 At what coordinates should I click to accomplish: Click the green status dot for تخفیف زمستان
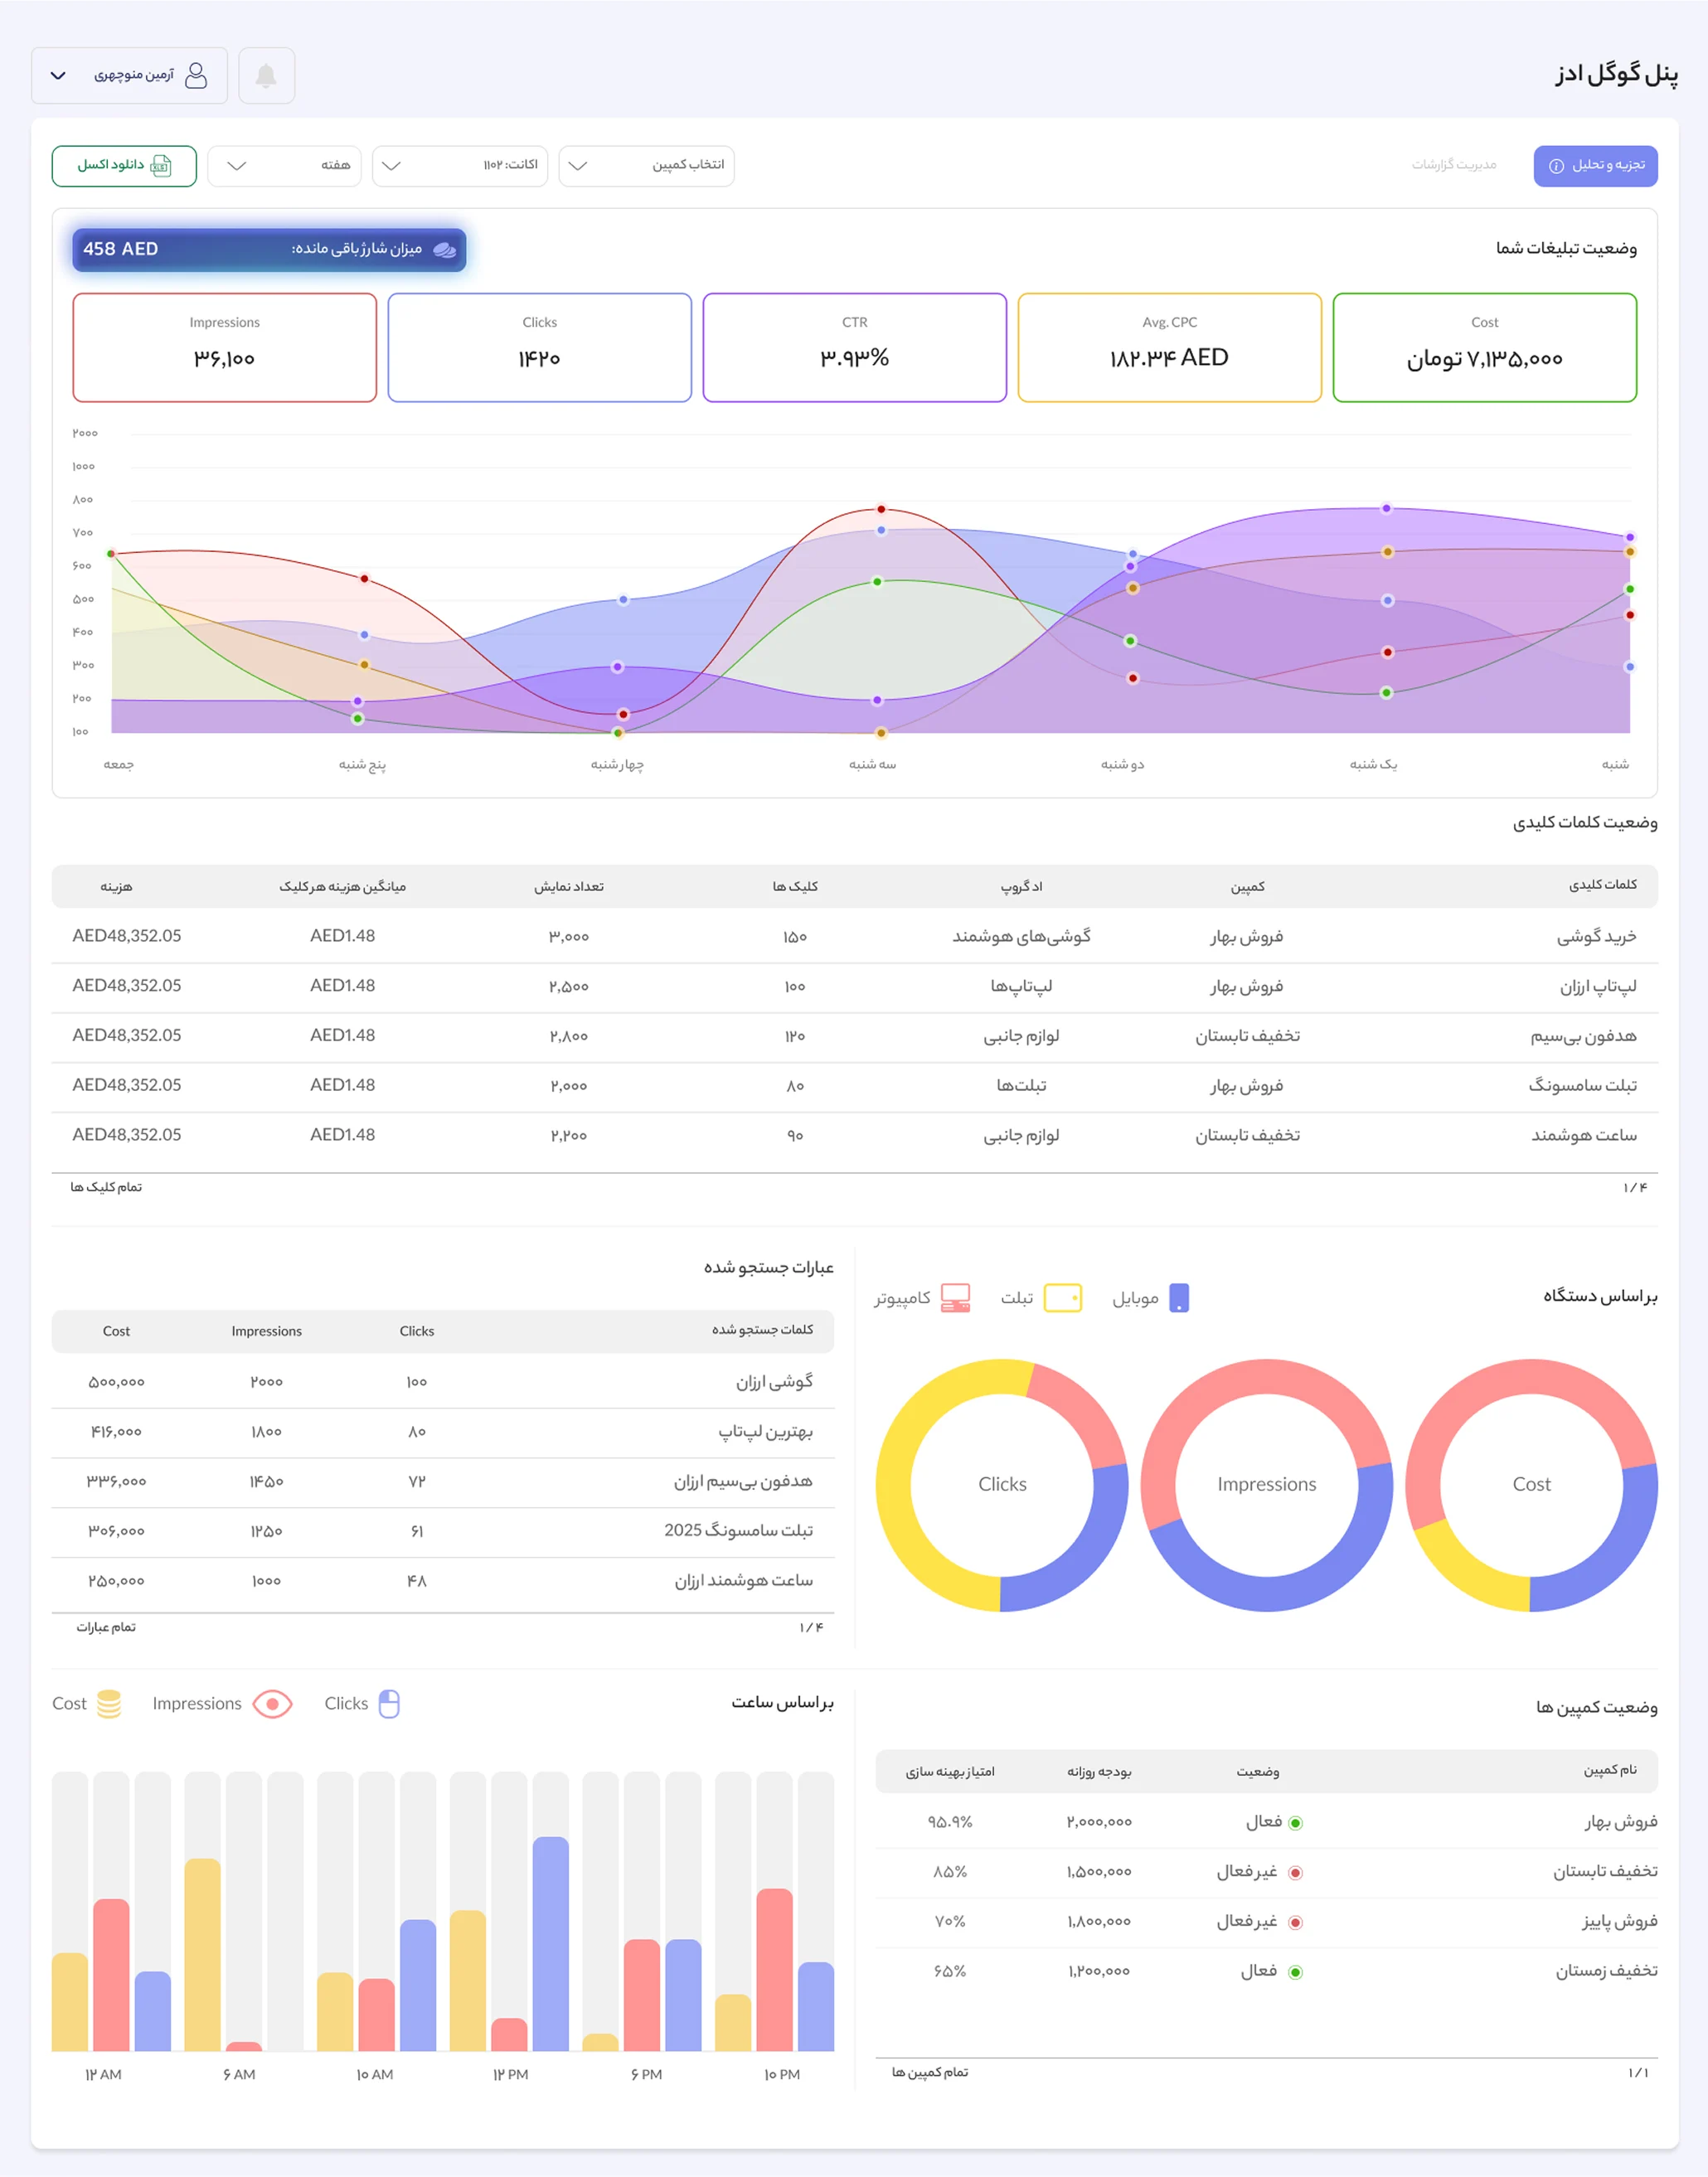point(1295,1972)
